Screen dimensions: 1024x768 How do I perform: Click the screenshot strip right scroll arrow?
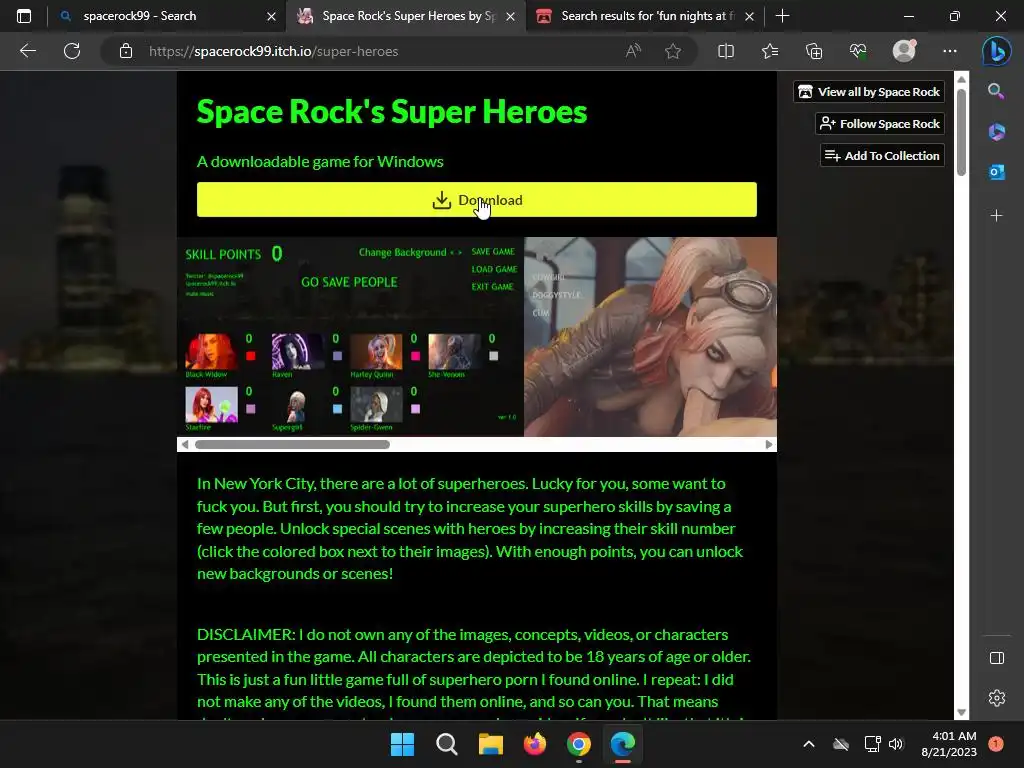tap(769, 445)
